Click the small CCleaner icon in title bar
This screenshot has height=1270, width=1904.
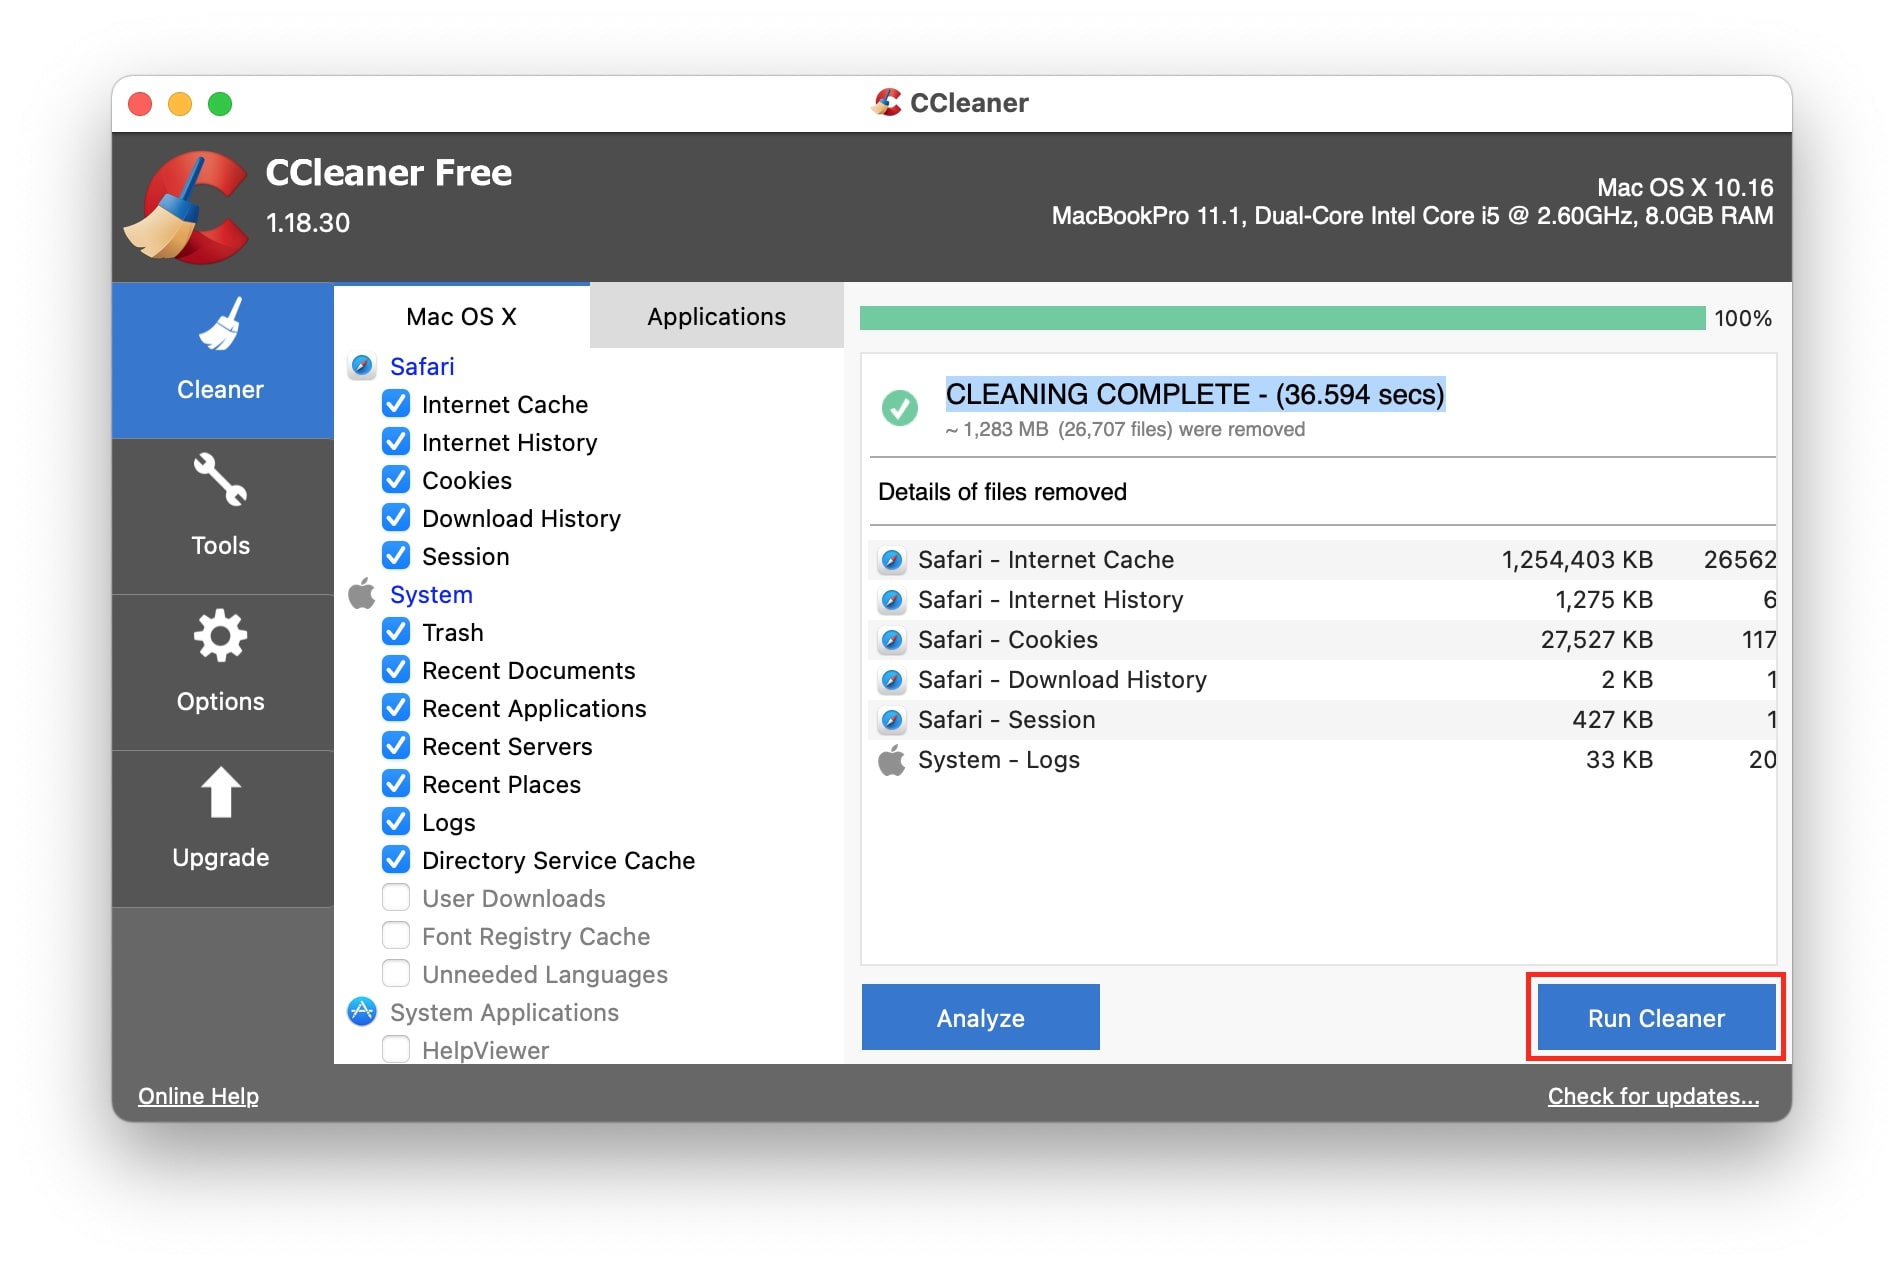[887, 102]
